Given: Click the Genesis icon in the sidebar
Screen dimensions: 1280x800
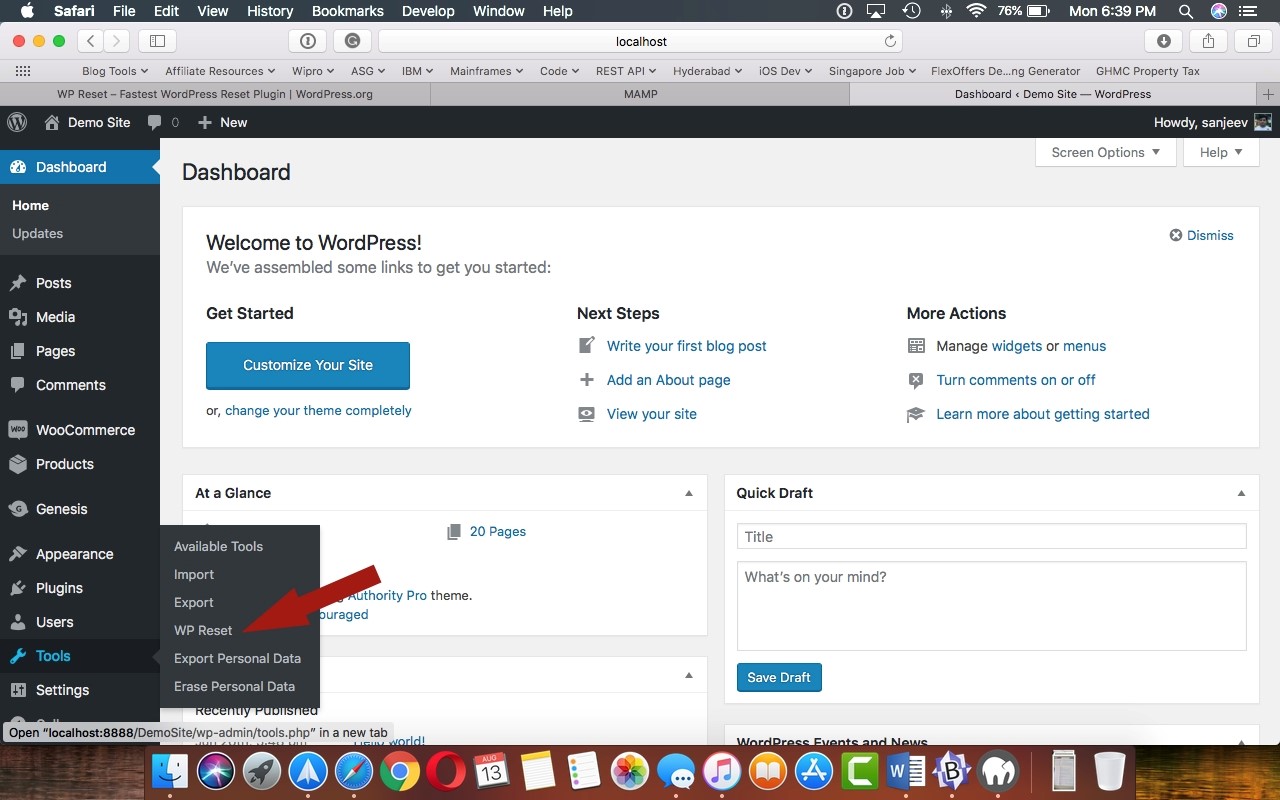Looking at the screenshot, I should [22, 509].
